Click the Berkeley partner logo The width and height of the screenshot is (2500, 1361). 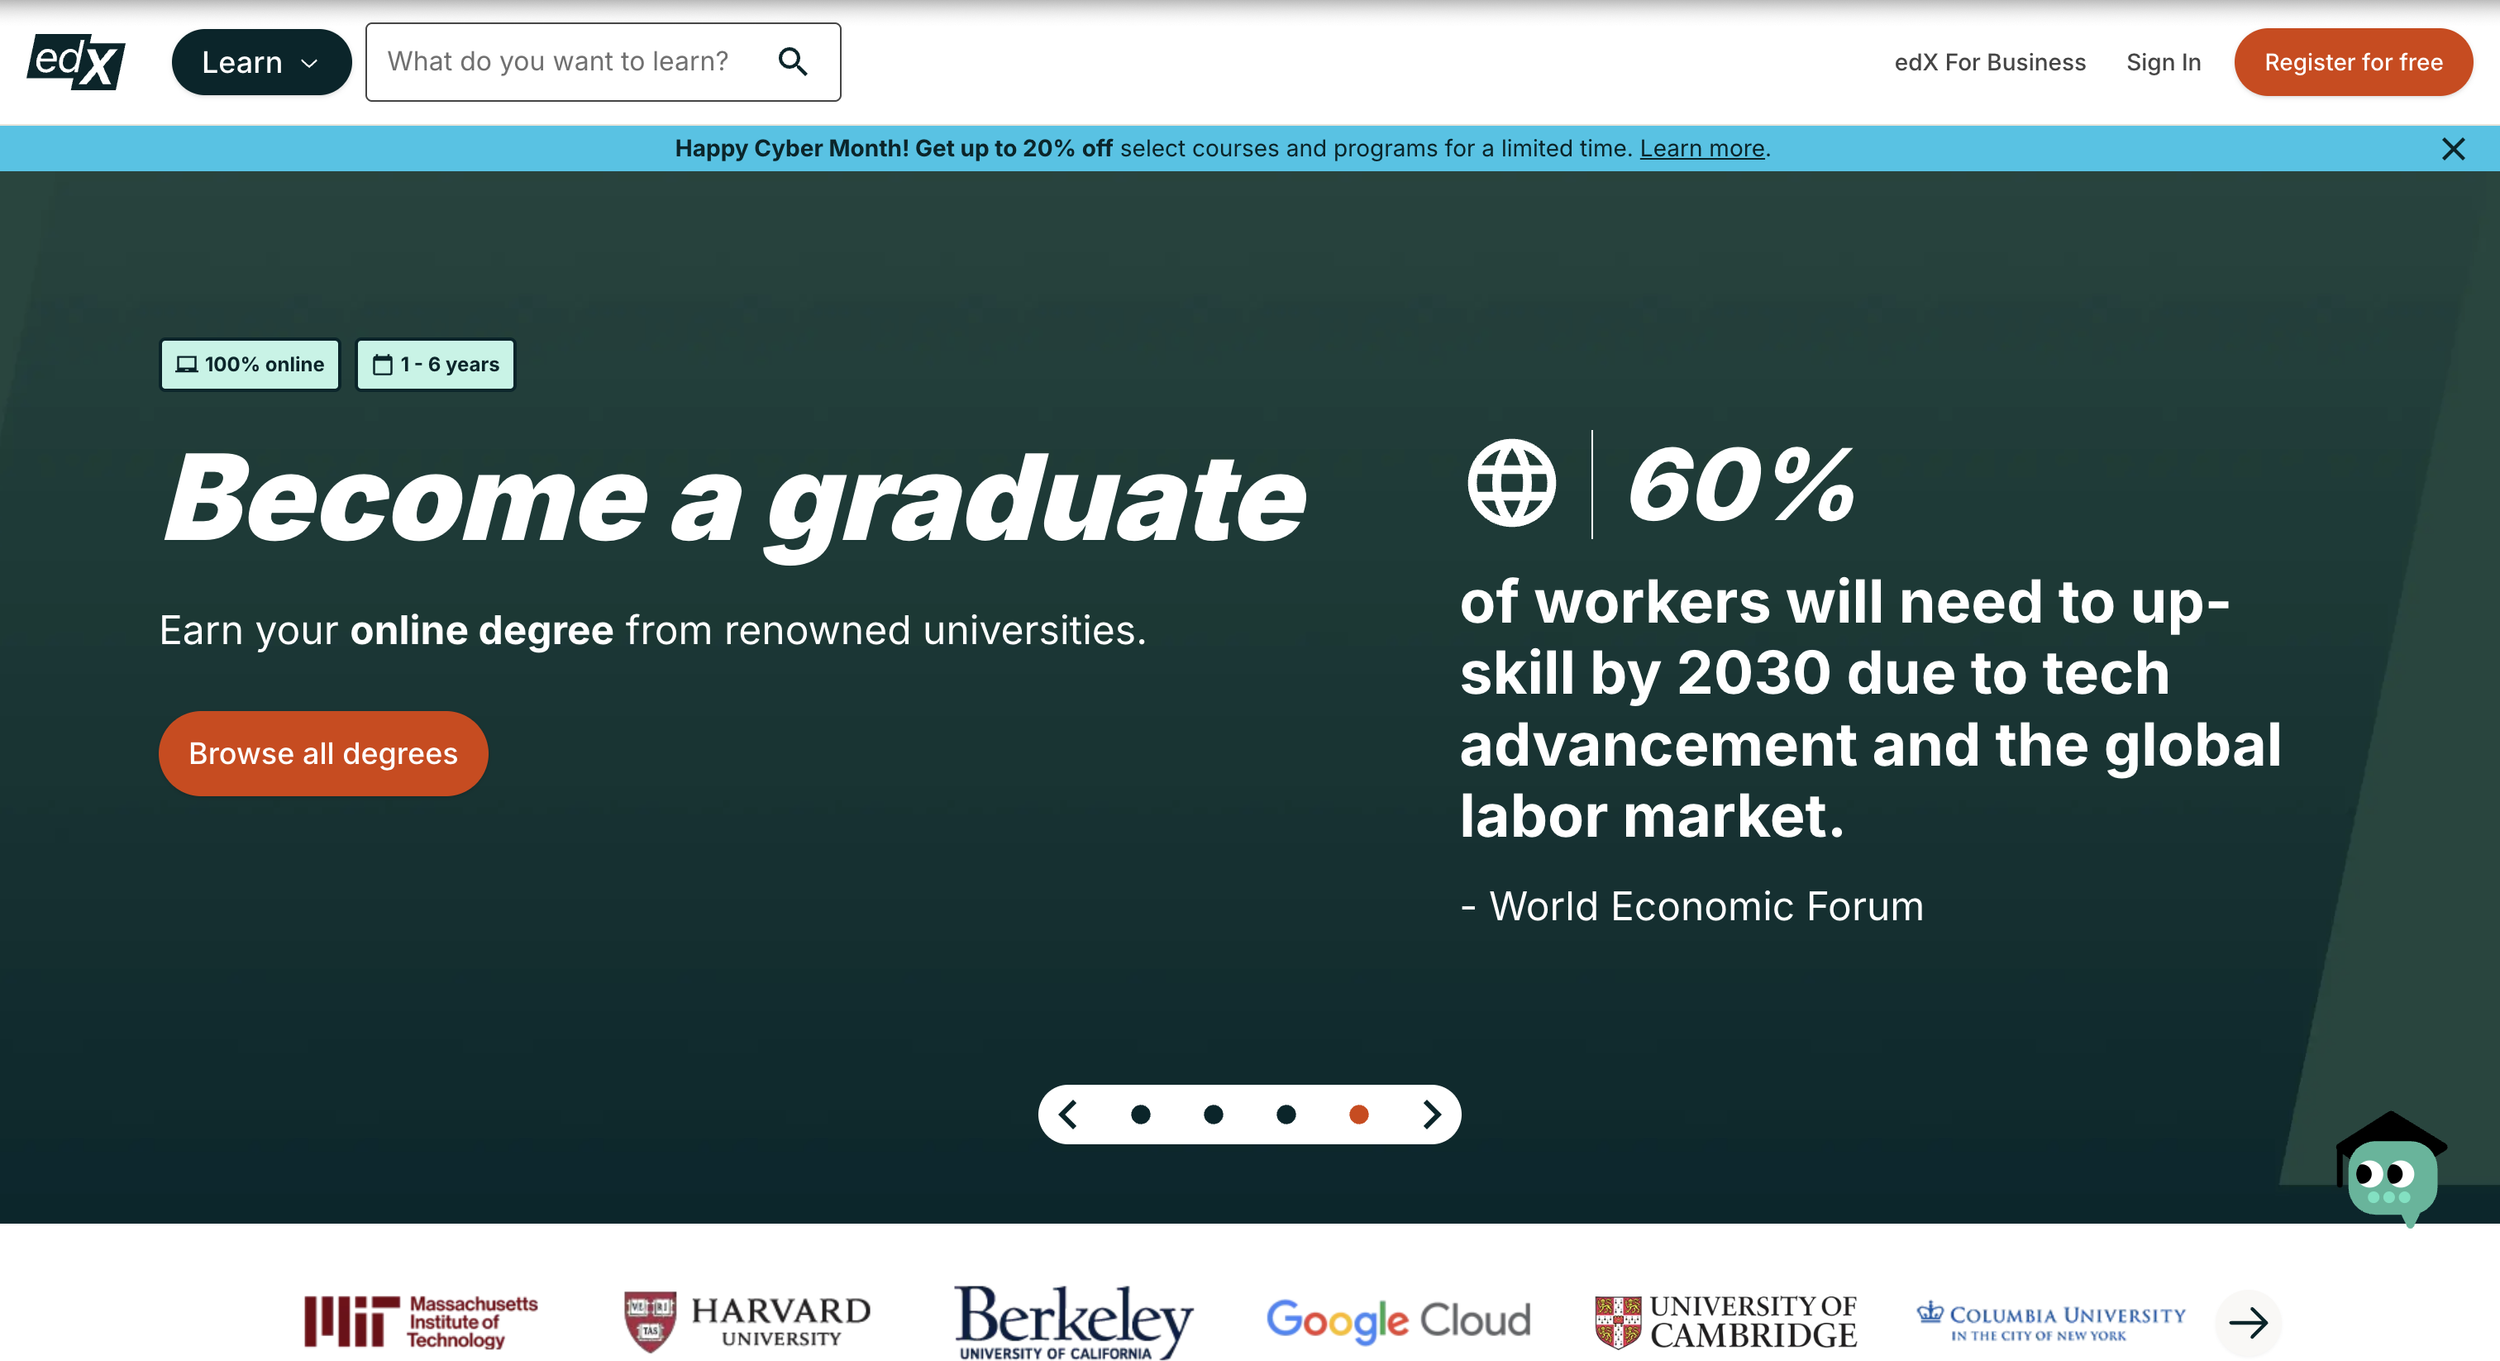[1074, 1322]
